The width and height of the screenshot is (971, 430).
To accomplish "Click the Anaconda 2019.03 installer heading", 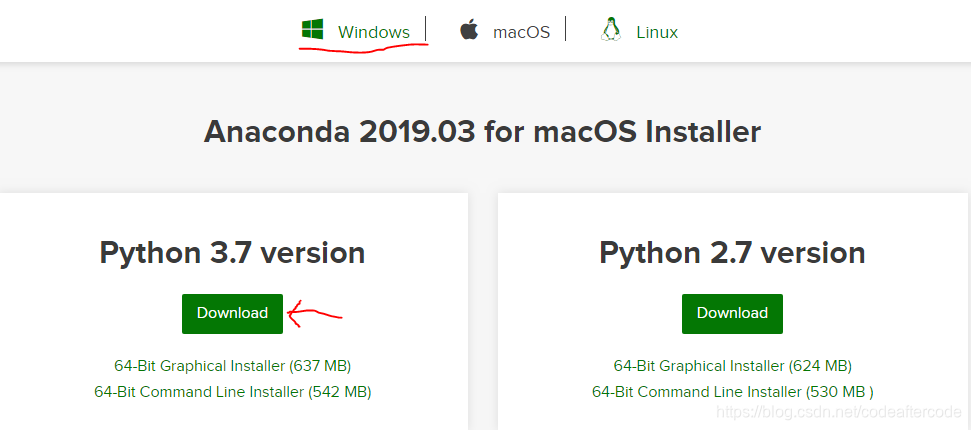I will [x=483, y=131].
